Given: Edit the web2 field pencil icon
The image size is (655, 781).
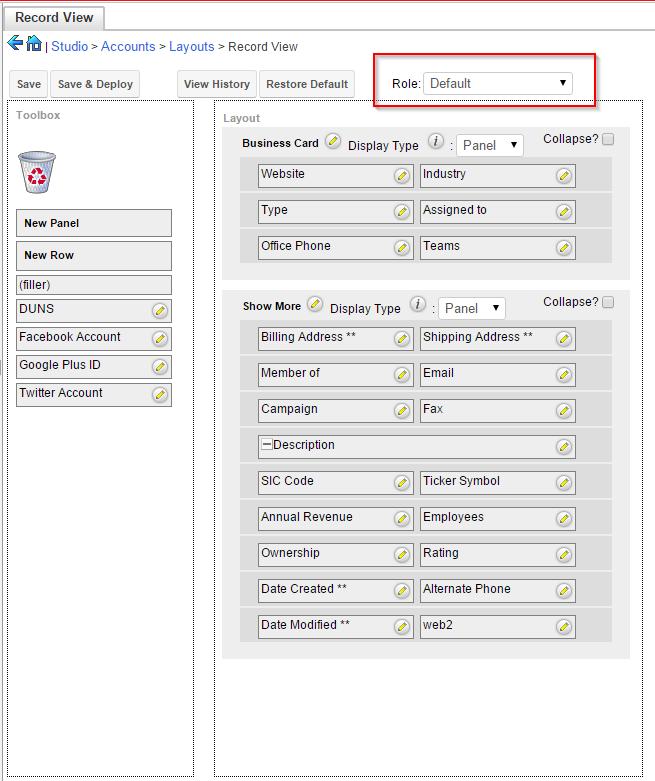Looking at the screenshot, I should click(x=564, y=627).
